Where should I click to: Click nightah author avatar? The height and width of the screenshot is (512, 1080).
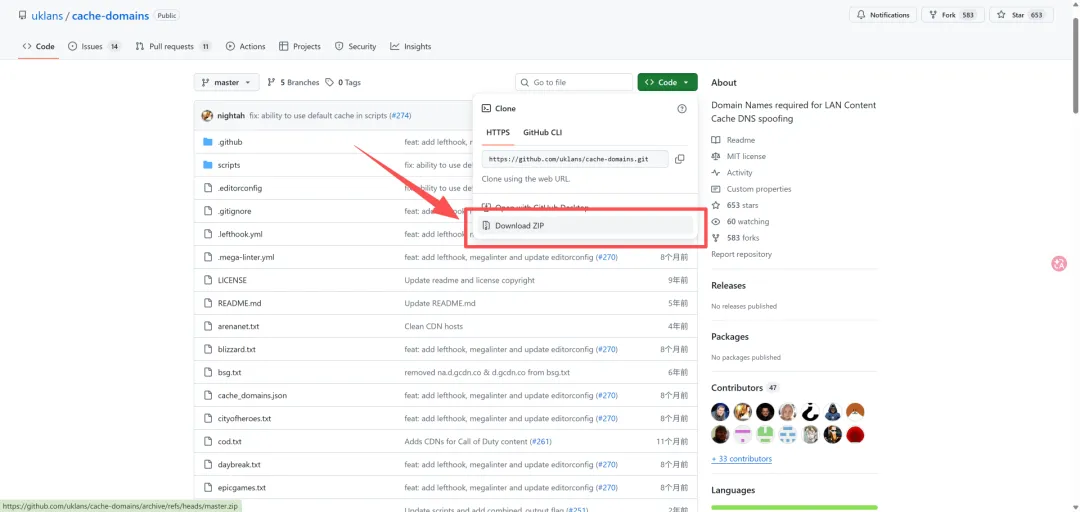[x=207, y=116]
